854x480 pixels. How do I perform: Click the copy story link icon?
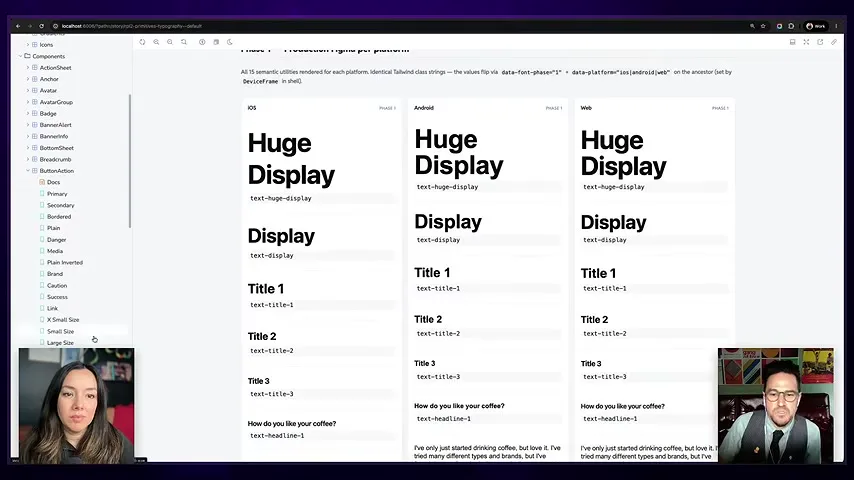pos(834,42)
